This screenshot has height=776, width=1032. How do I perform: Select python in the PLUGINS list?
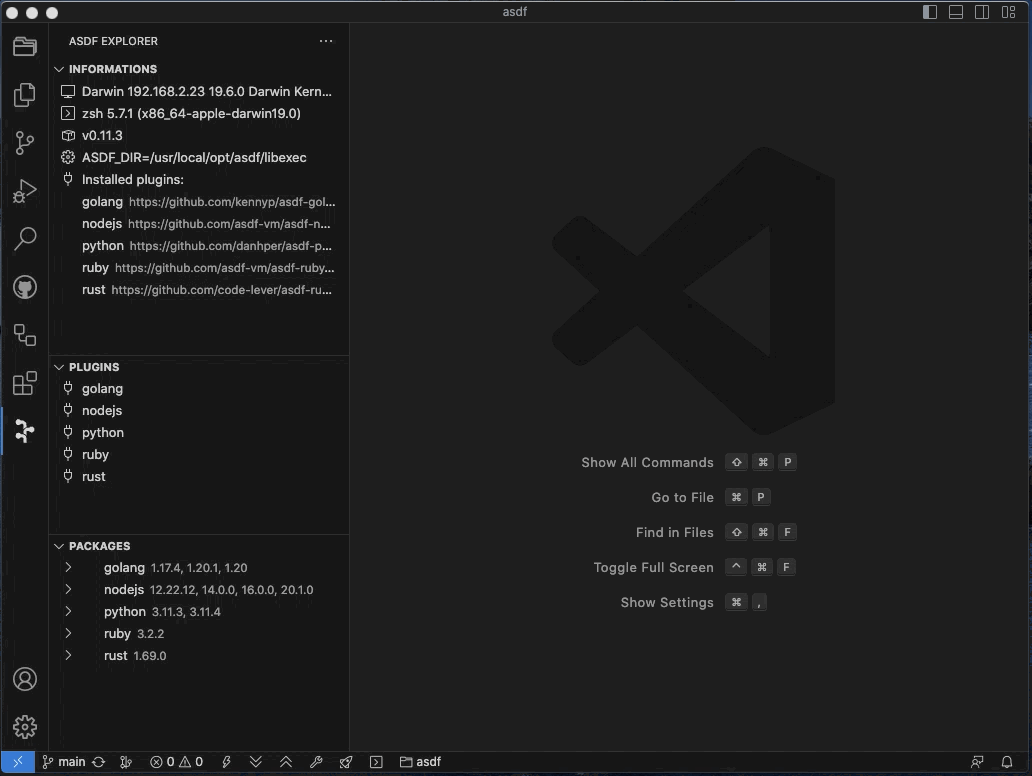tap(199, 432)
